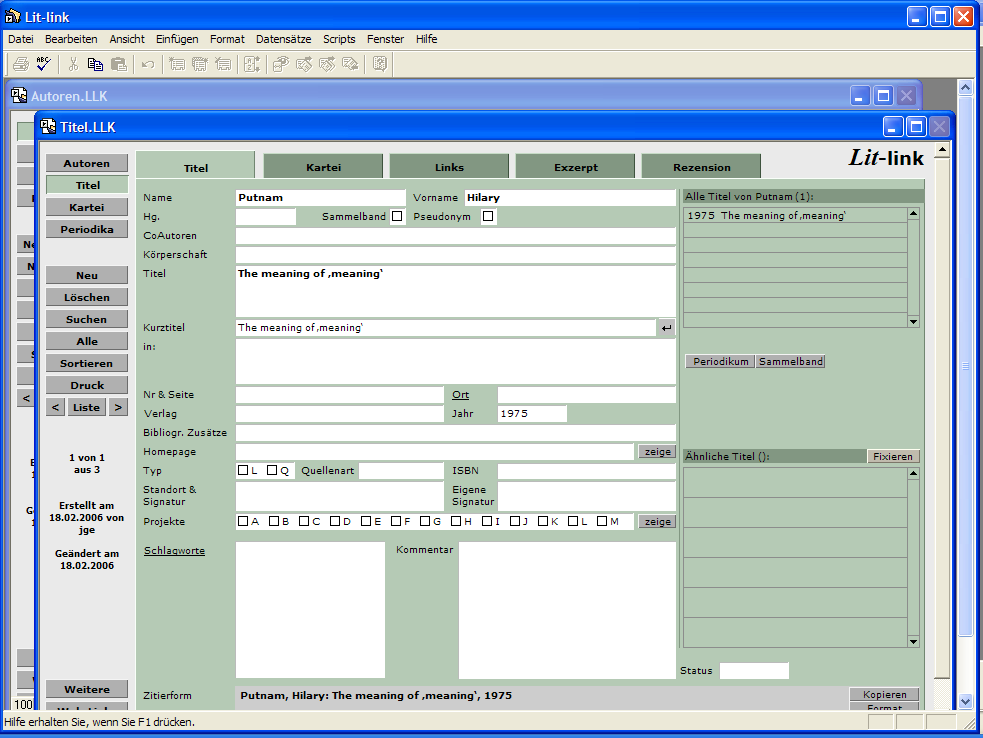This screenshot has width=983, height=738.
Task: Click the undo arrow icon
Action: [x=148, y=64]
